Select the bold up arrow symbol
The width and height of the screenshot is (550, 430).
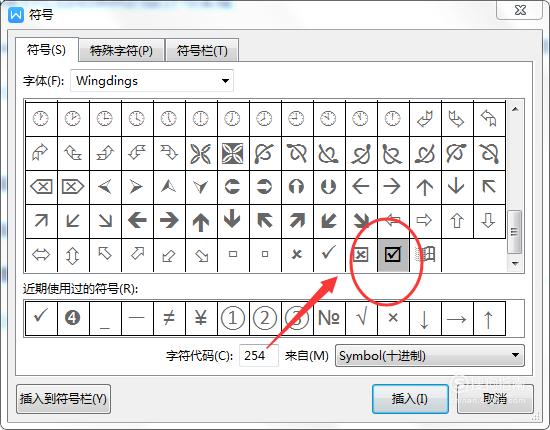pyautogui.click(x=201, y=221)
